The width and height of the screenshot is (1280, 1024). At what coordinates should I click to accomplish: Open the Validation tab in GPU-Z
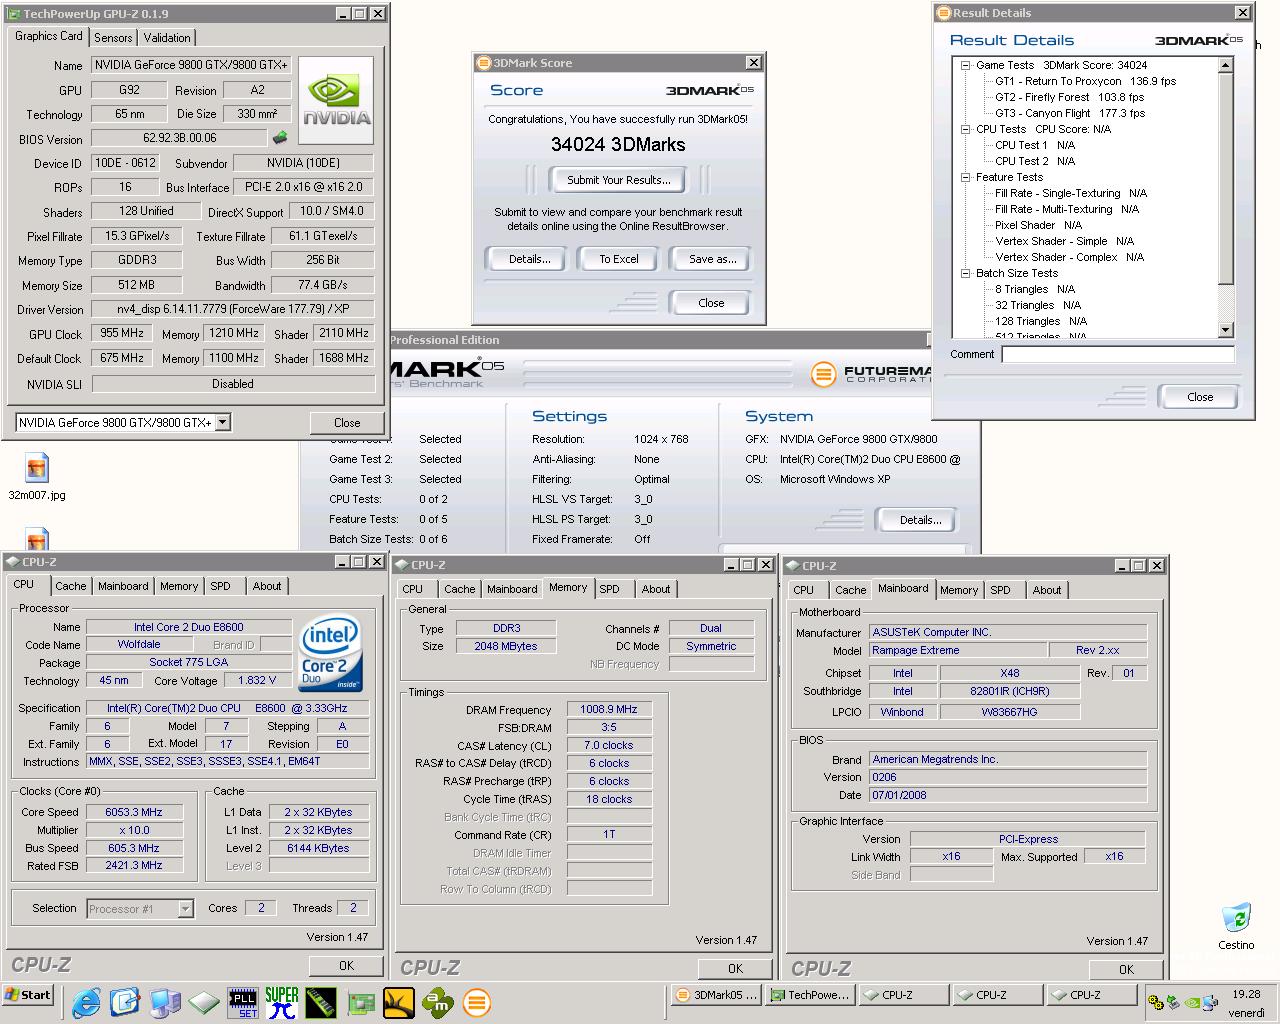coord(167,37)
